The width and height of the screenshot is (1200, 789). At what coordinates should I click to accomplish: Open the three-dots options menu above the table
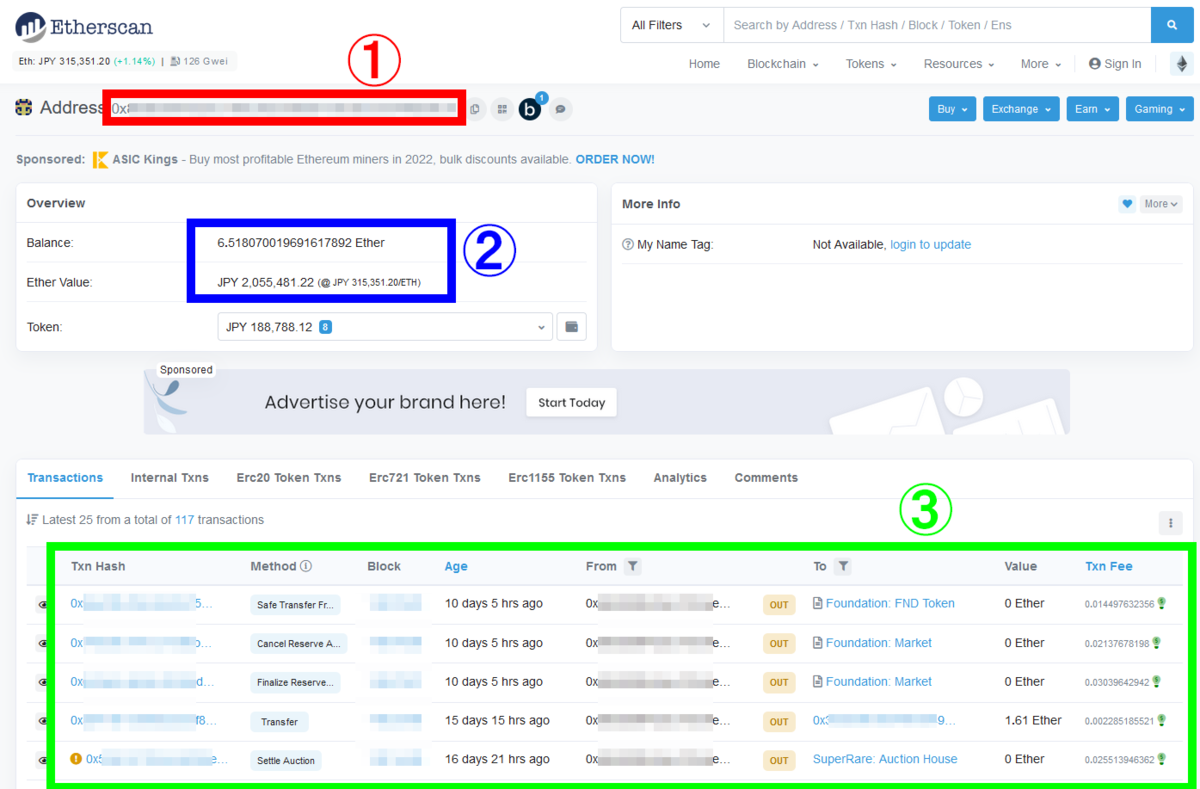point(1170,522)
